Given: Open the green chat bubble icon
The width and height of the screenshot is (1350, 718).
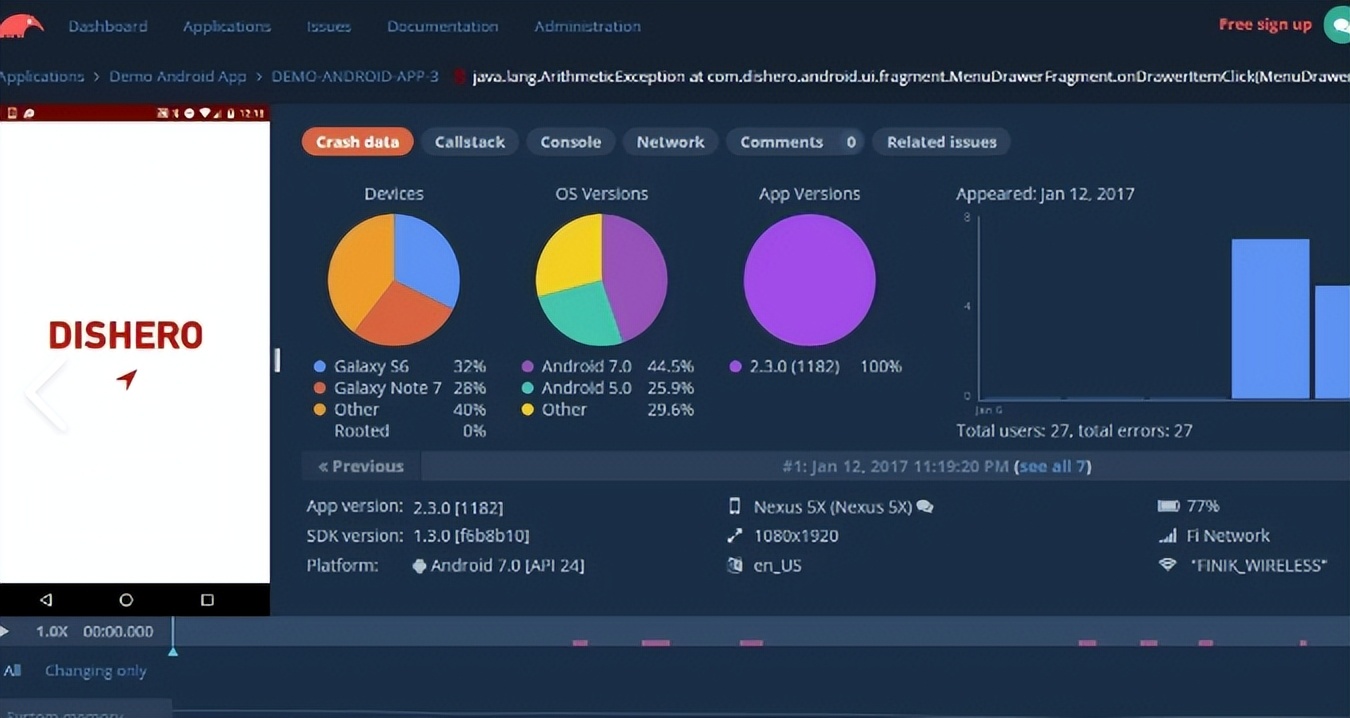Looking at the screenshot, I should [x=1338, y=25].
